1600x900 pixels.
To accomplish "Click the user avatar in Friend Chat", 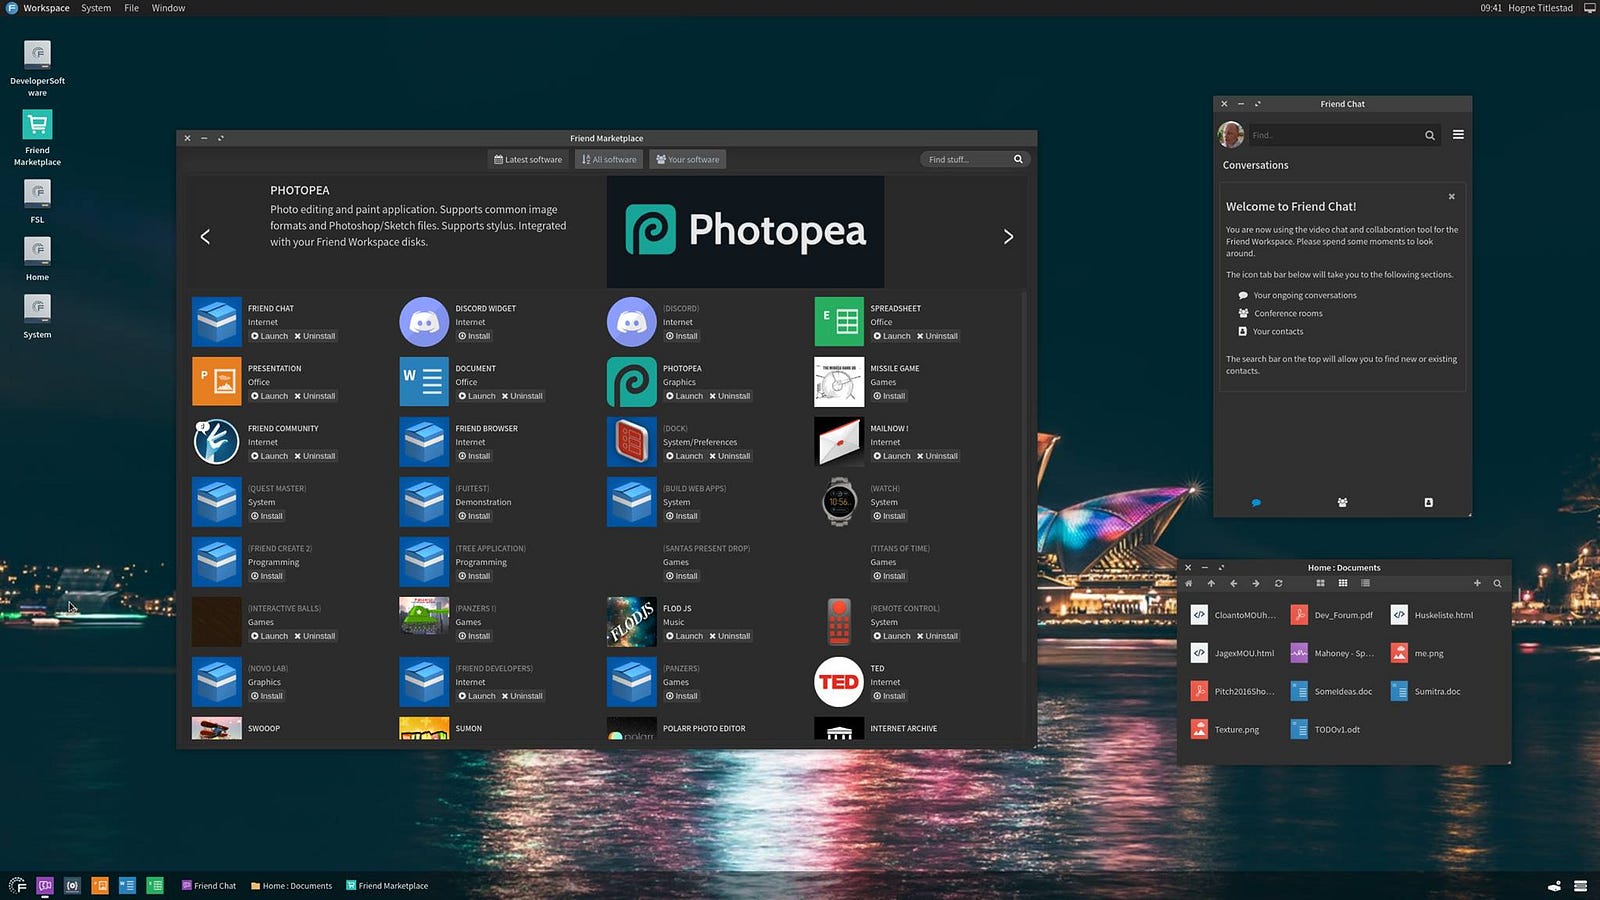I will (x=1231, y=134).
